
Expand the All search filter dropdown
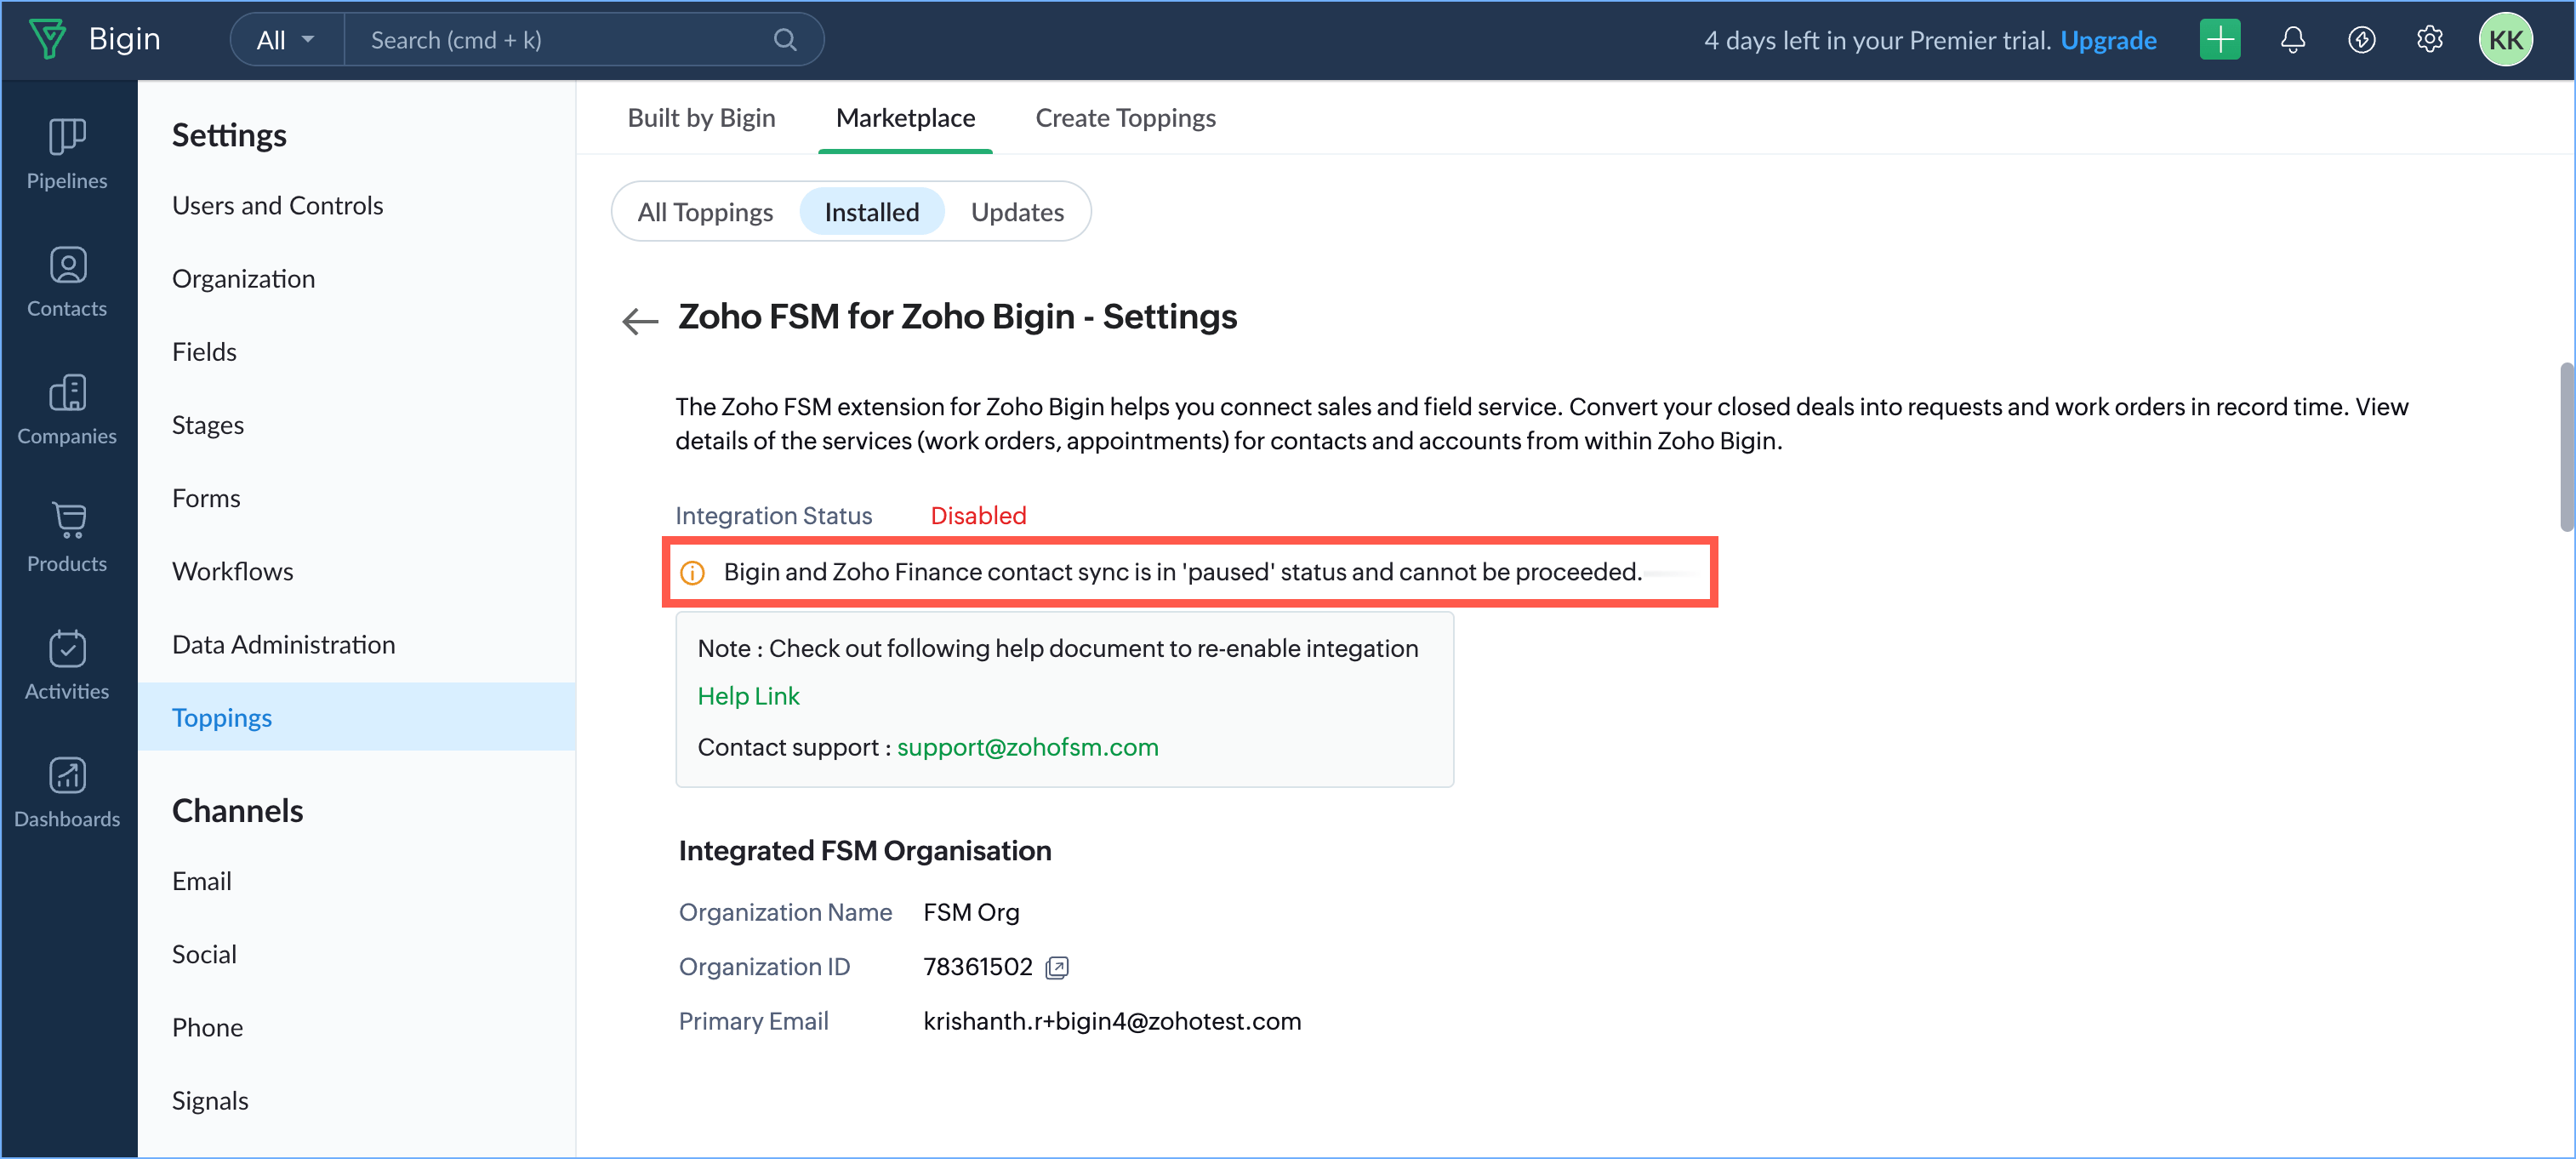click(x=285, y=40)
